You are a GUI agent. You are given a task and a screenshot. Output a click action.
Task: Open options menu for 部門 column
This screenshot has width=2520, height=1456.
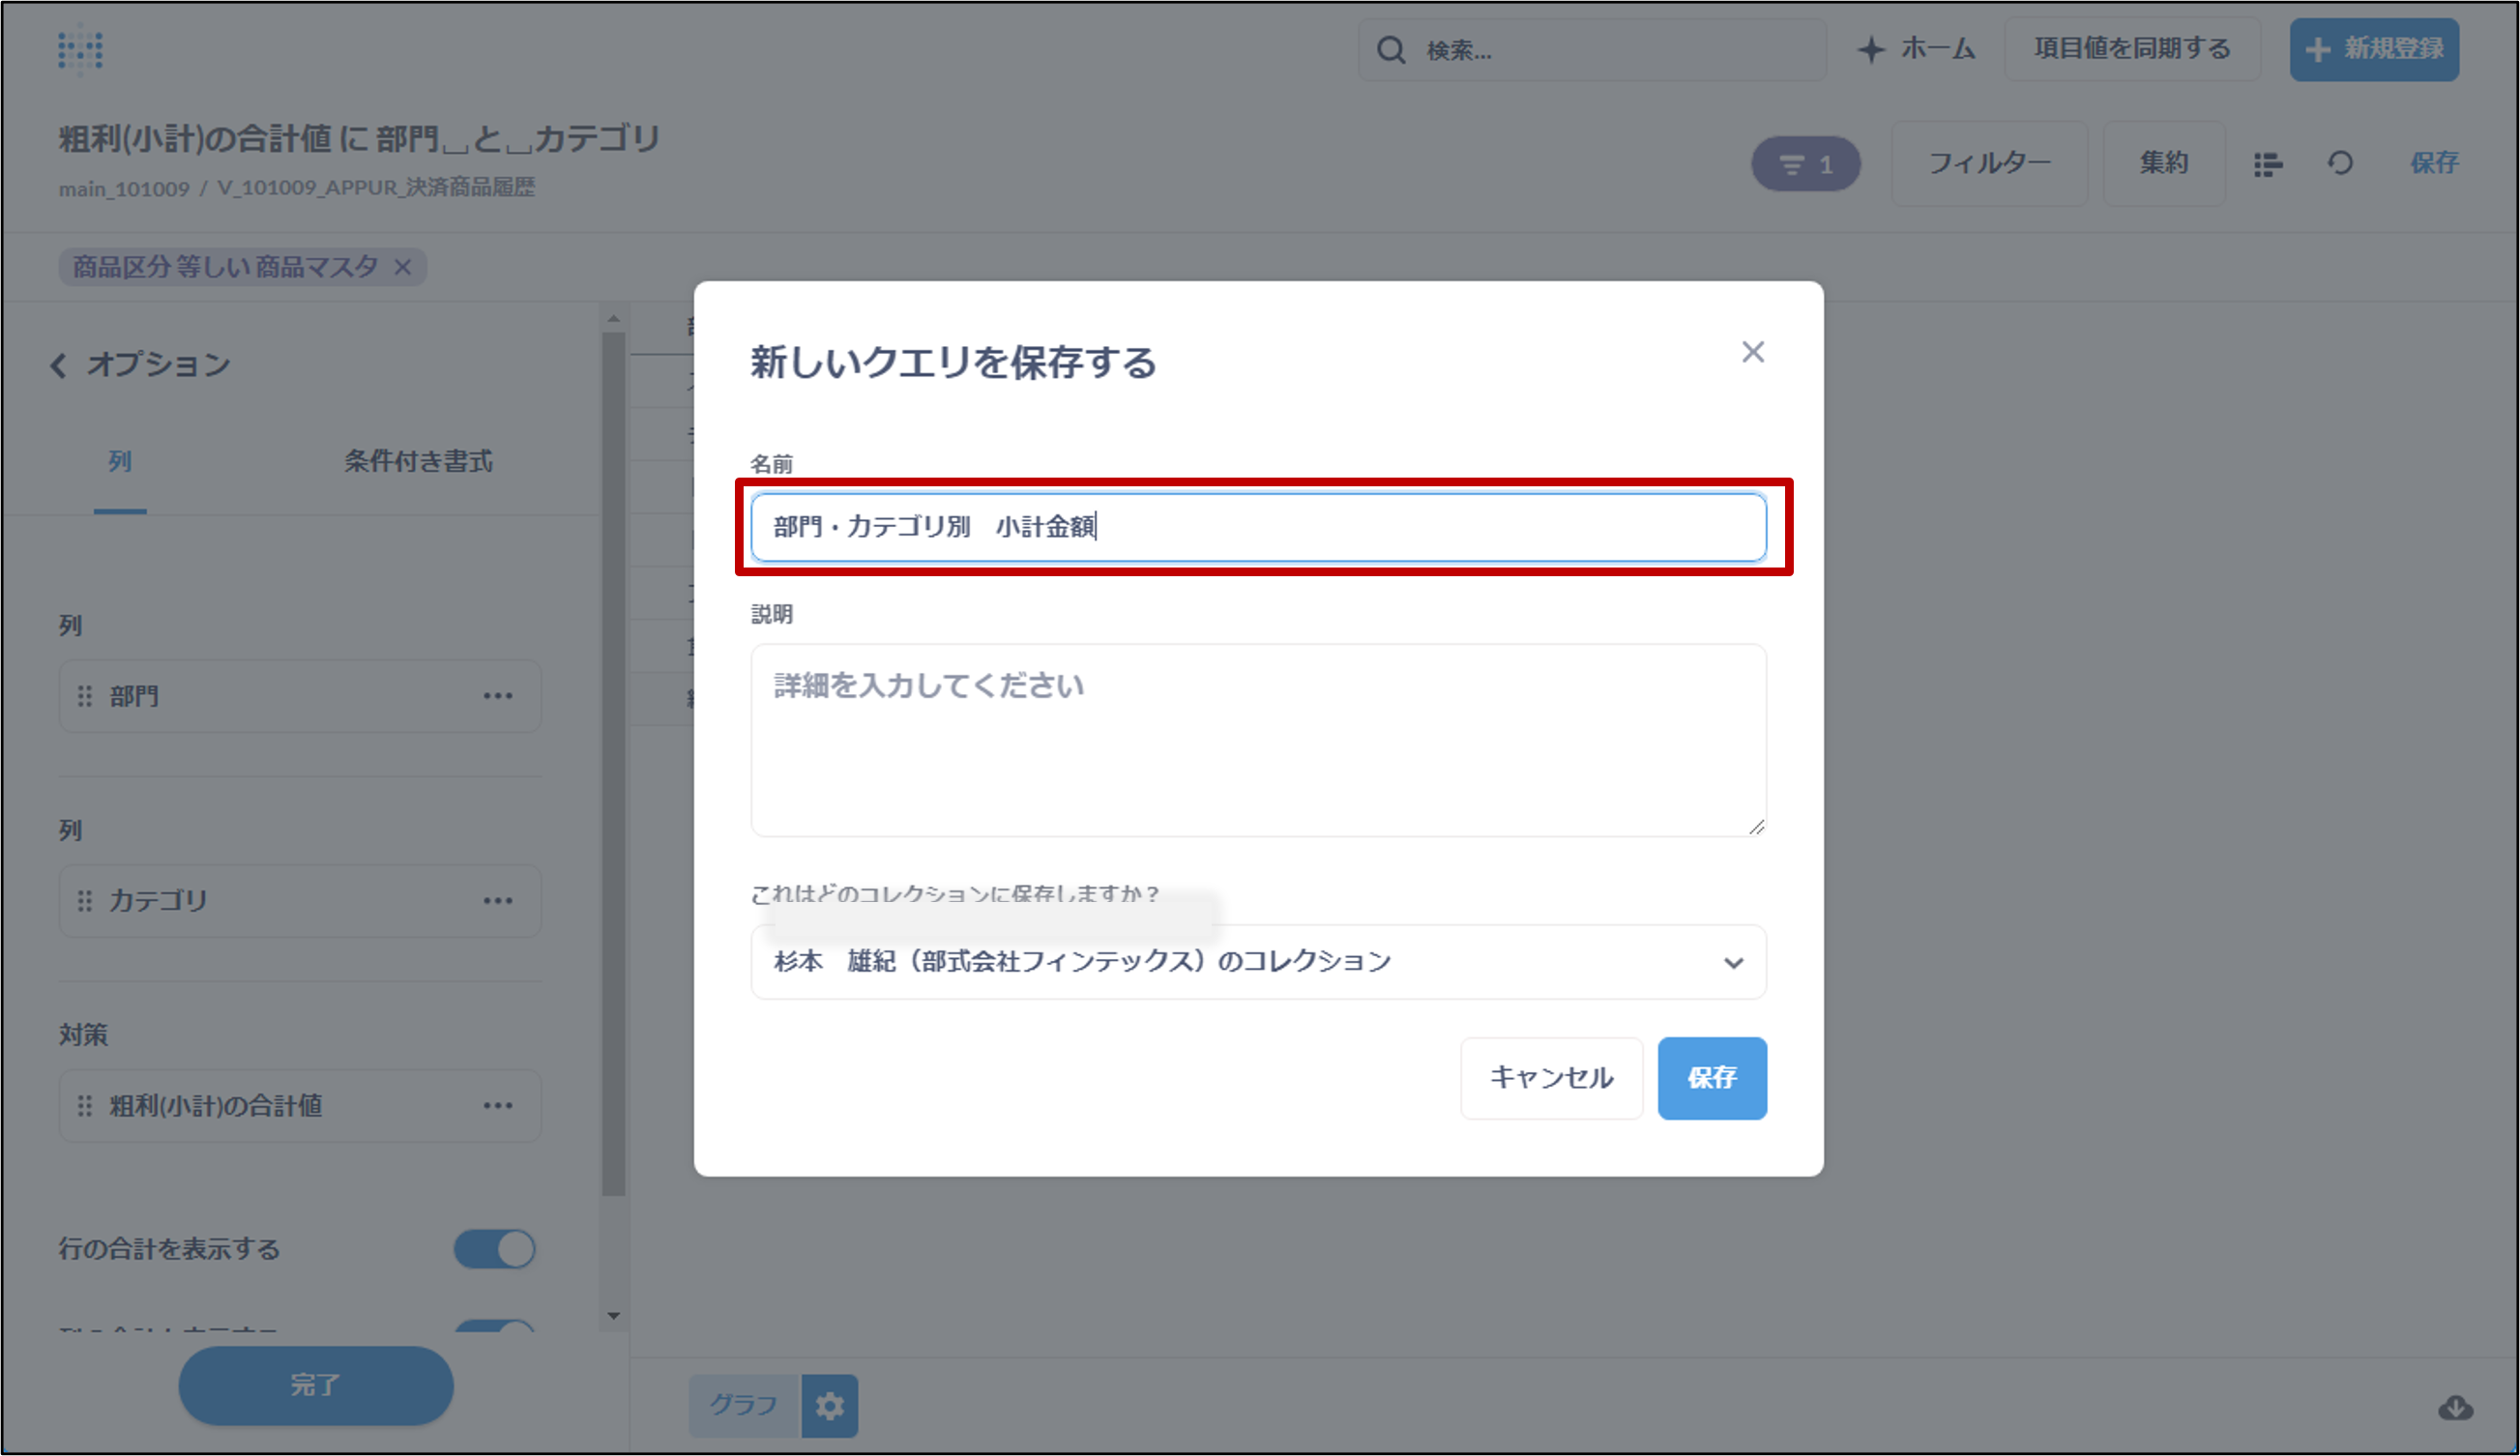[x=498, y=696]
